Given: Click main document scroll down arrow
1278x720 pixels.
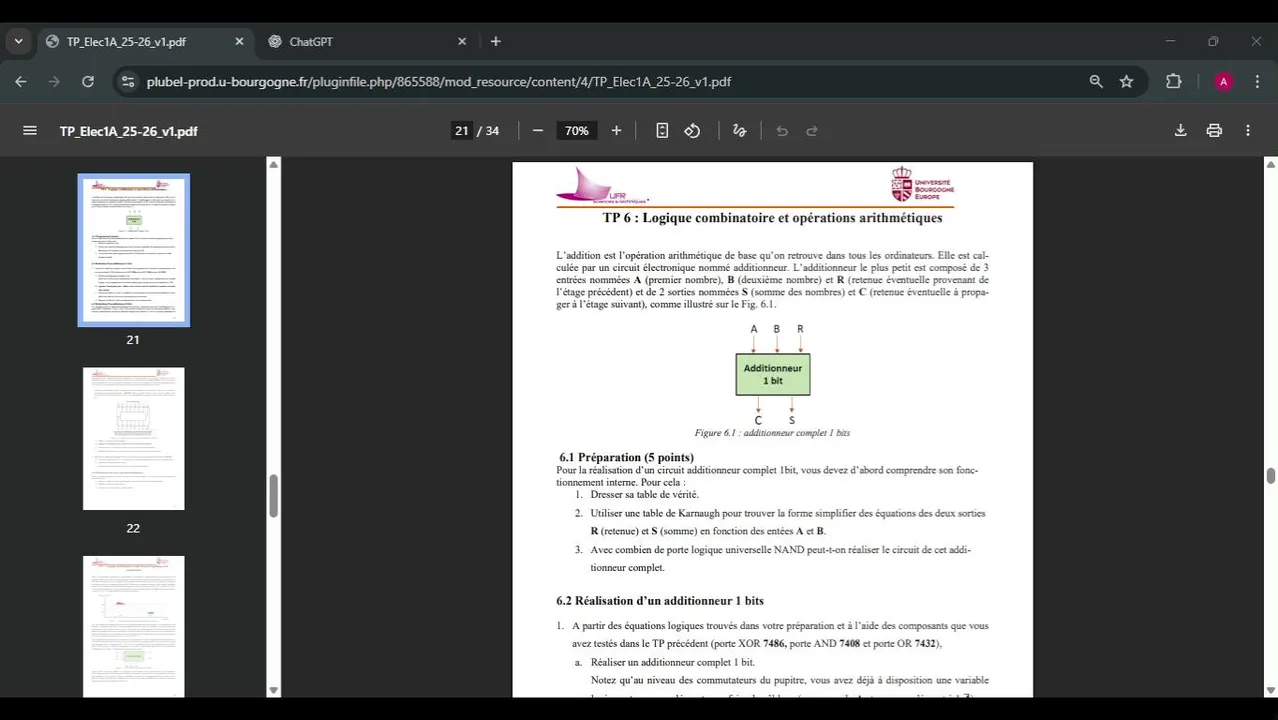Looking at the screenshot, I should coord(1271,690).
